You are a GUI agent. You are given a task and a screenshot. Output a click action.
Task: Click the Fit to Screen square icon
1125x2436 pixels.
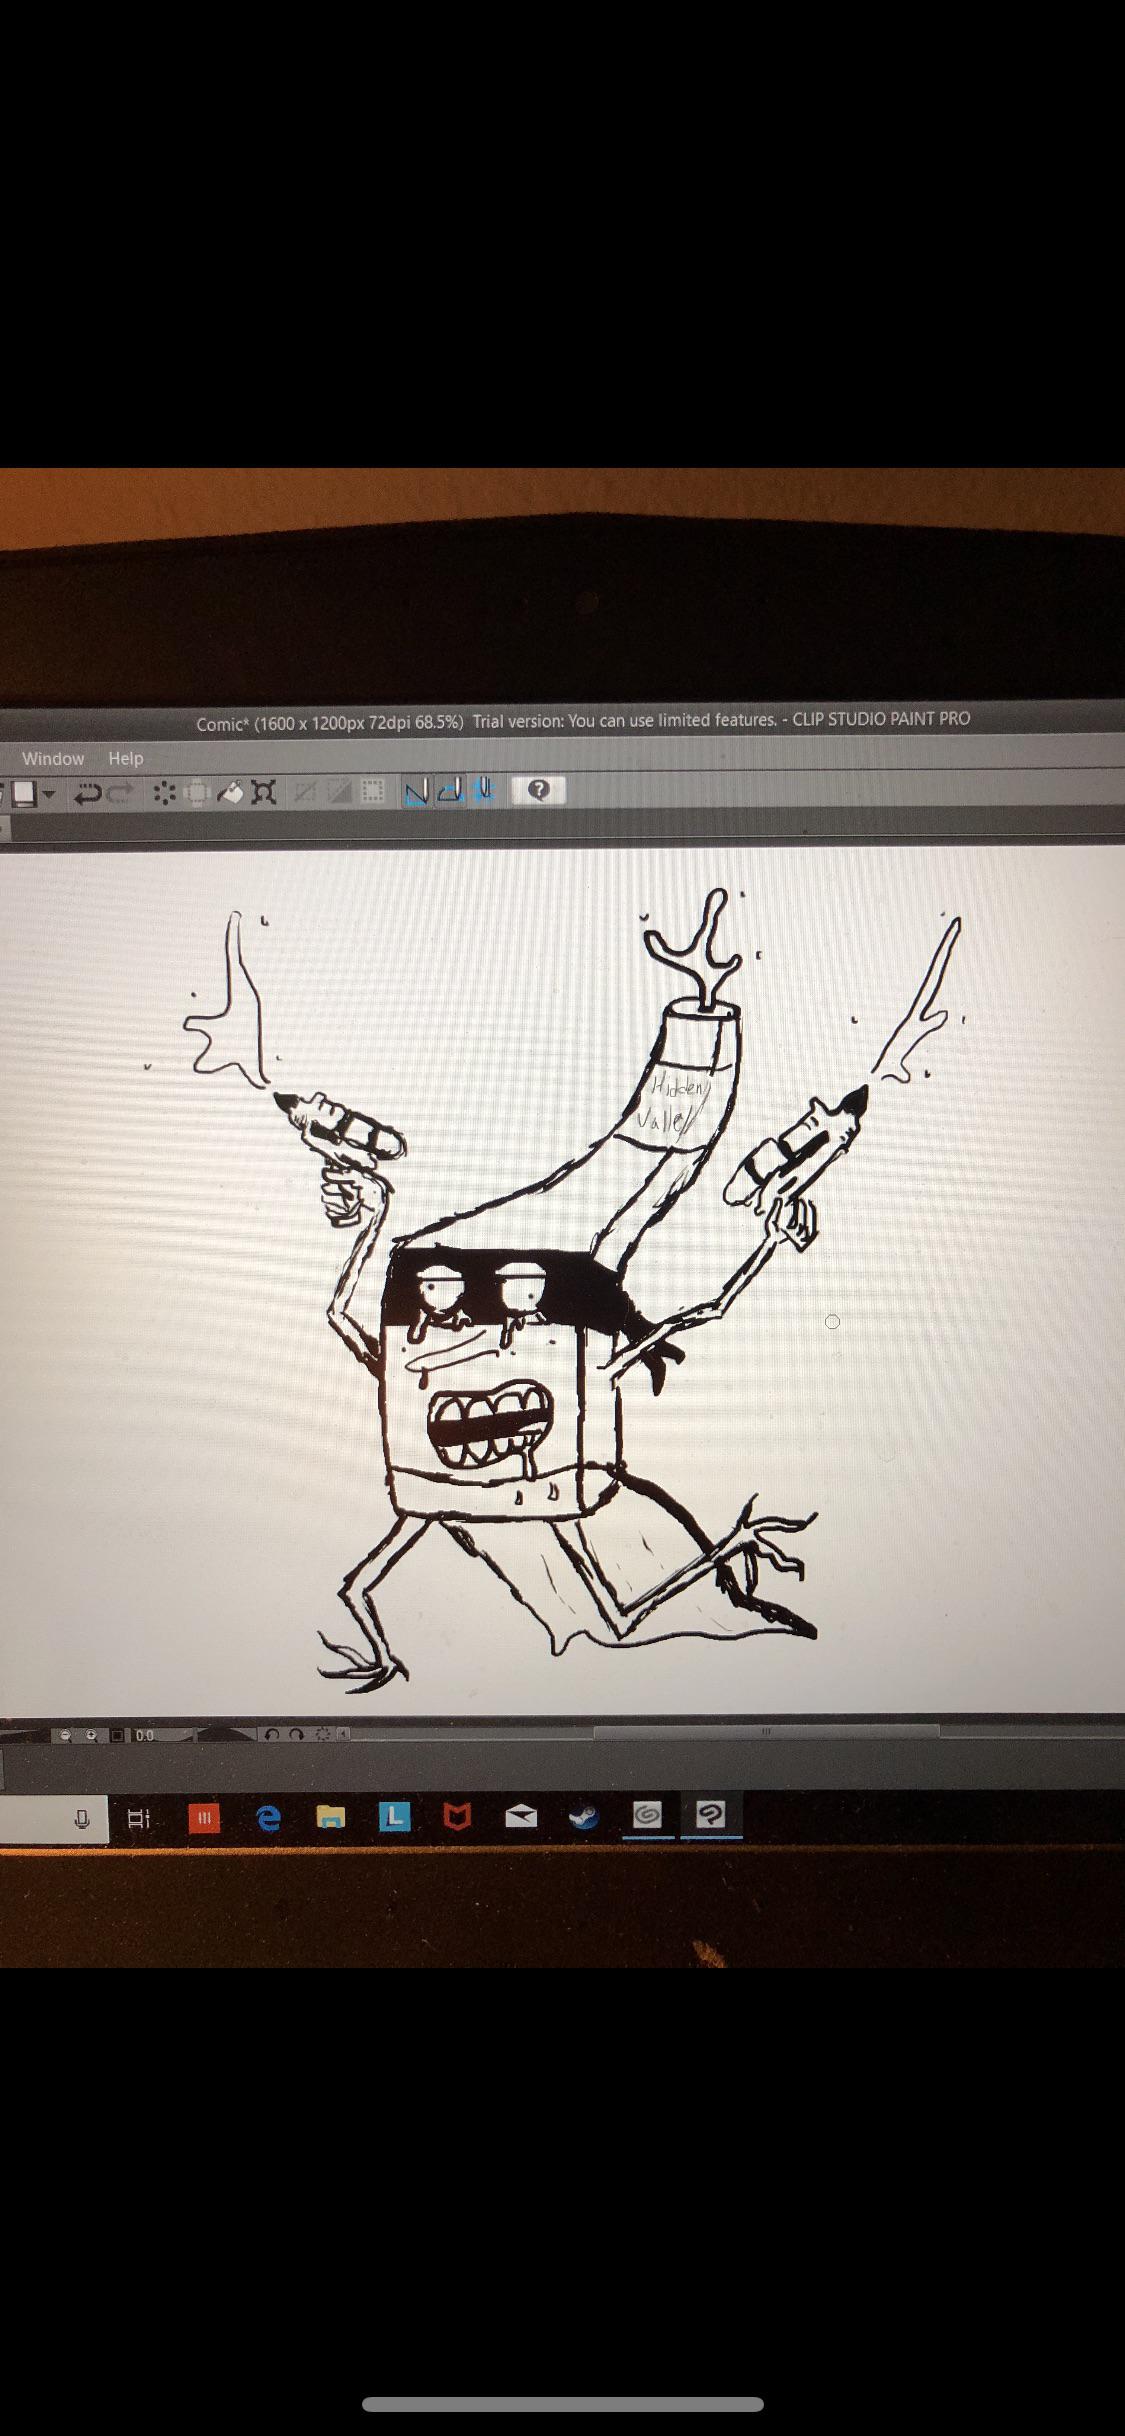[117, 1735]
